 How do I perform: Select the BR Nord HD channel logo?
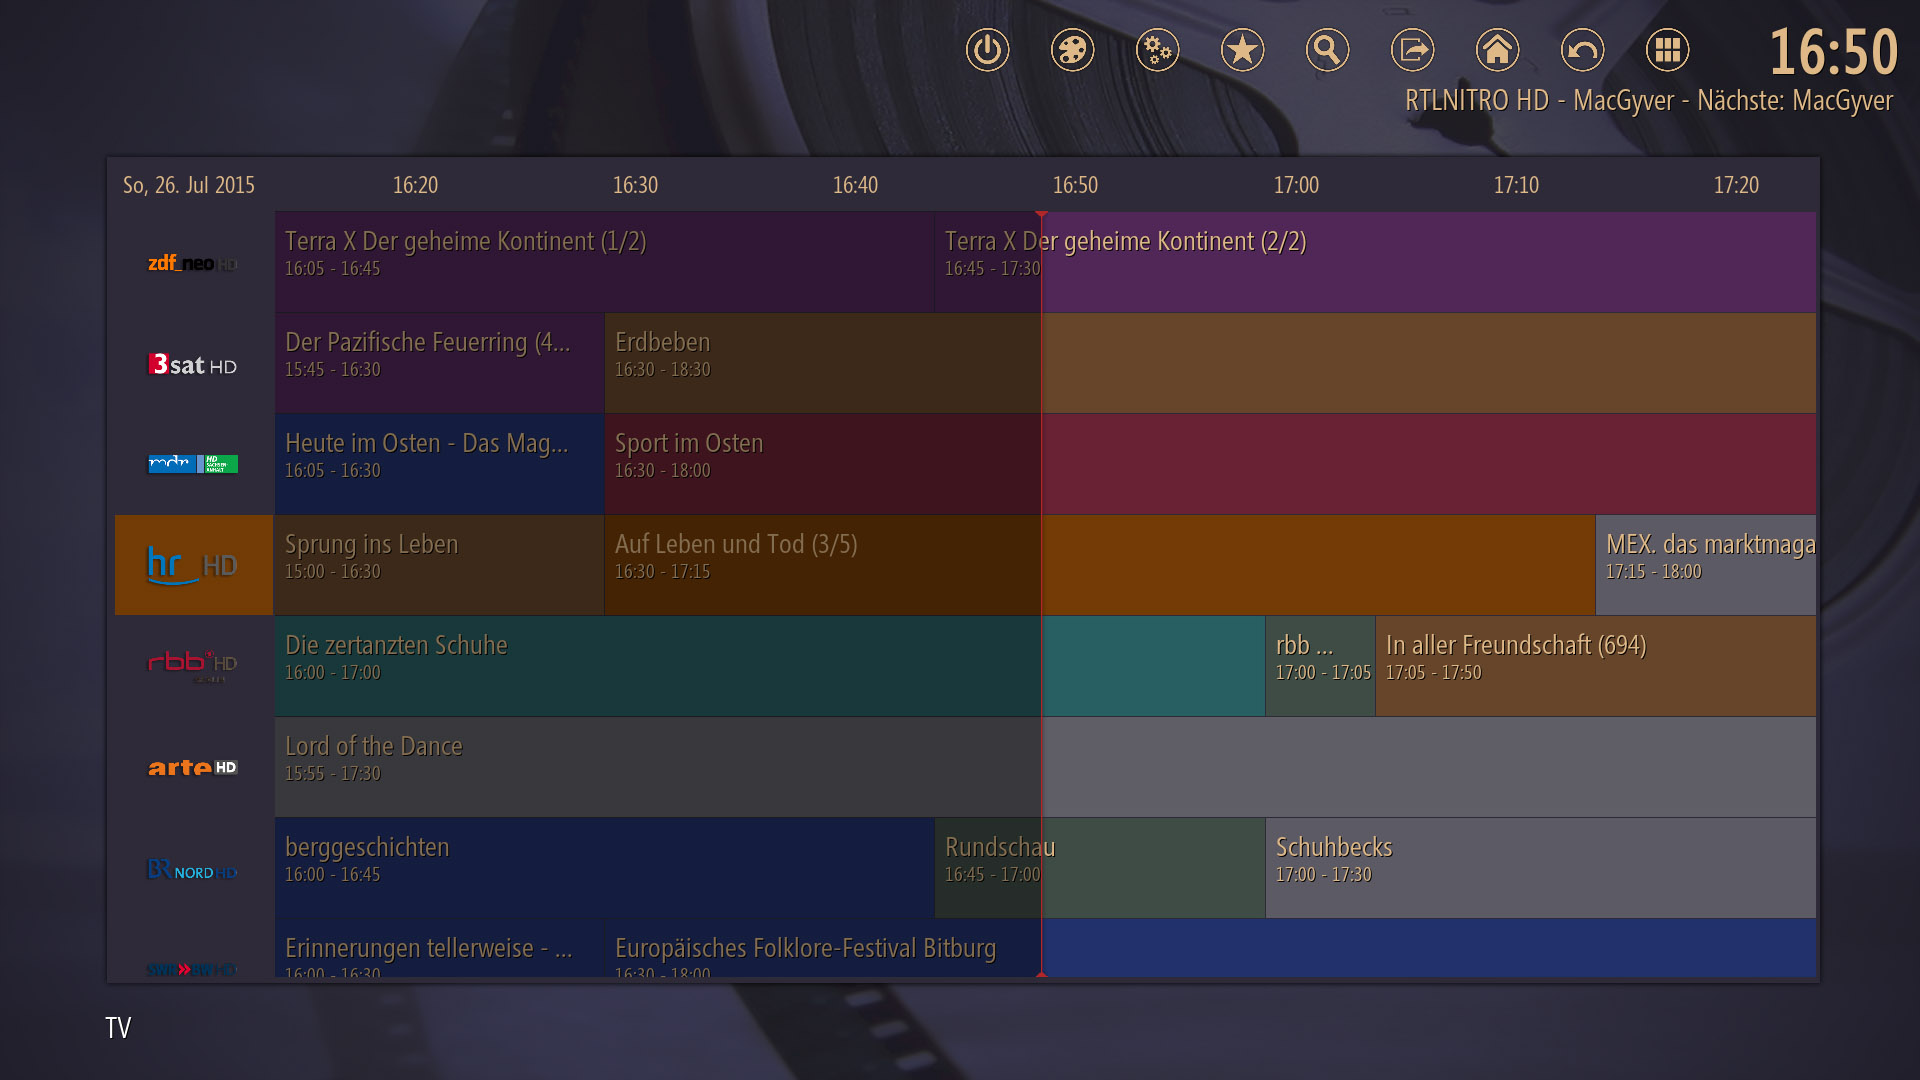[193, 870]
